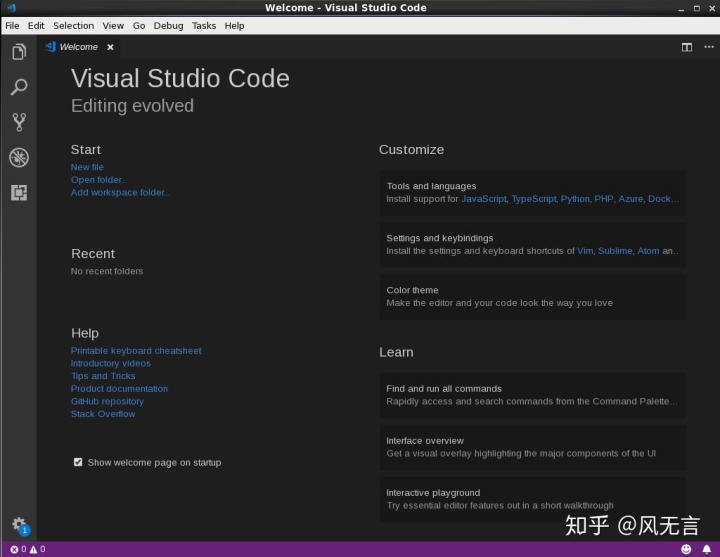Open the Manage gear icon with badge

click(20, 525)
